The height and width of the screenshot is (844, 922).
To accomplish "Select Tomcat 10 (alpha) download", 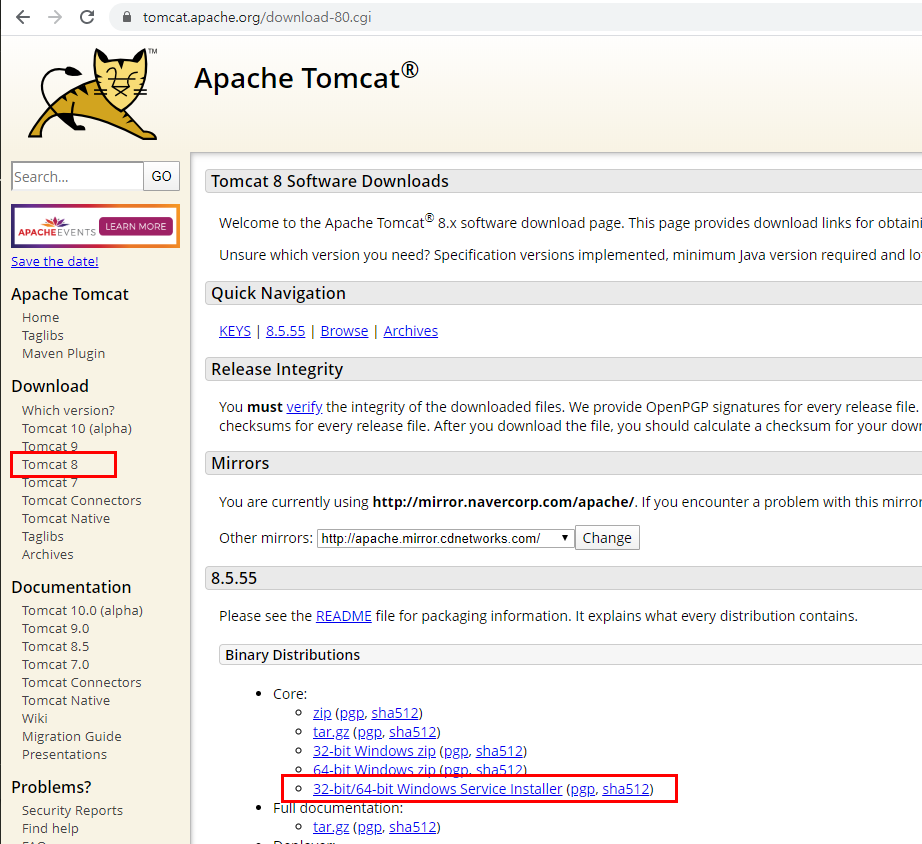I will 77,429.
